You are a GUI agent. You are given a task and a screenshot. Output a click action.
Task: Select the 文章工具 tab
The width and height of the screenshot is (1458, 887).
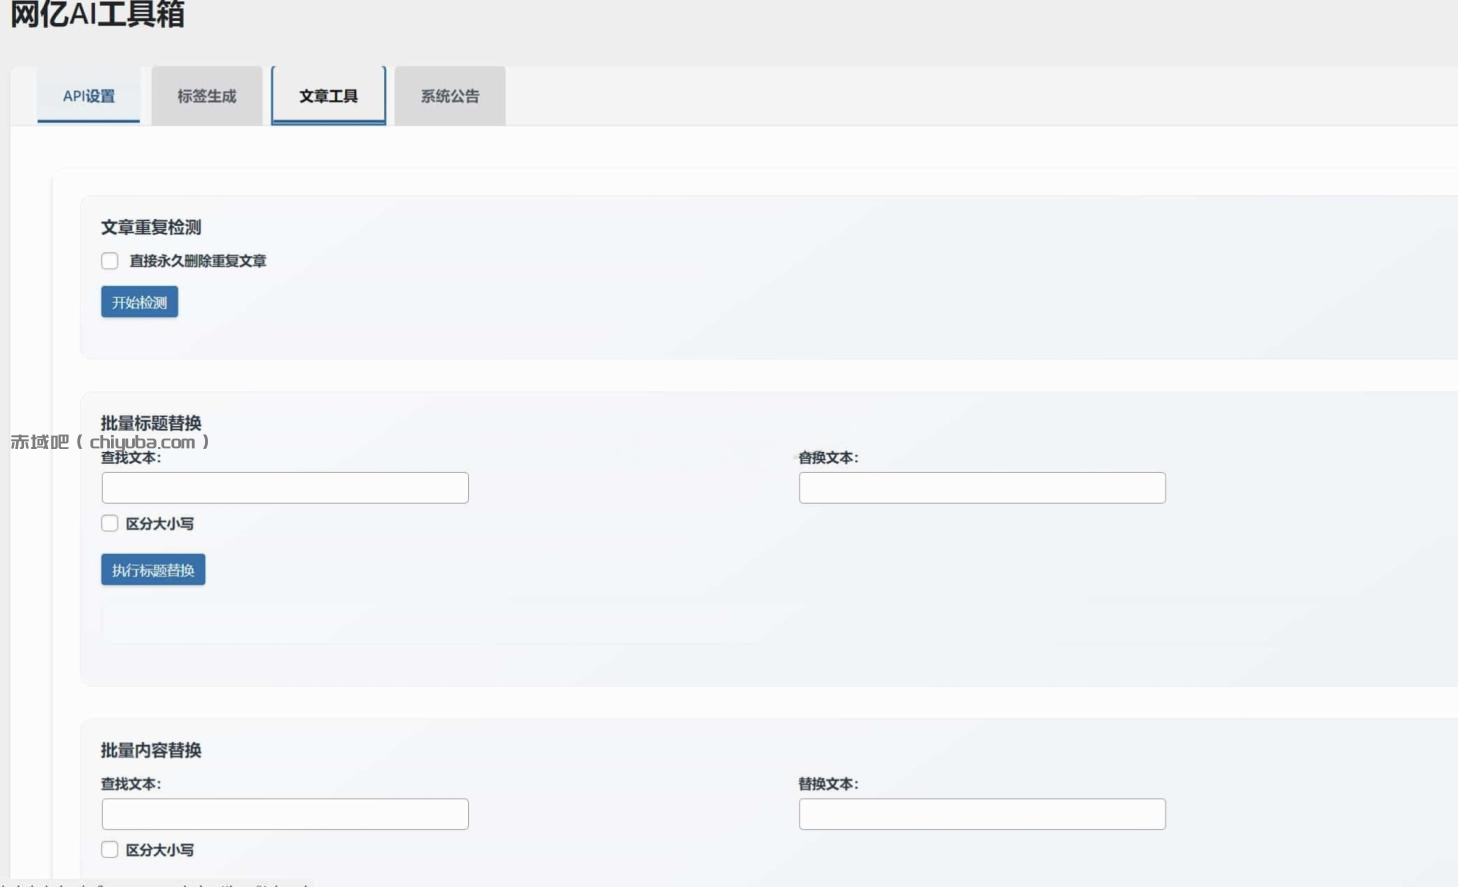point(328,95)
